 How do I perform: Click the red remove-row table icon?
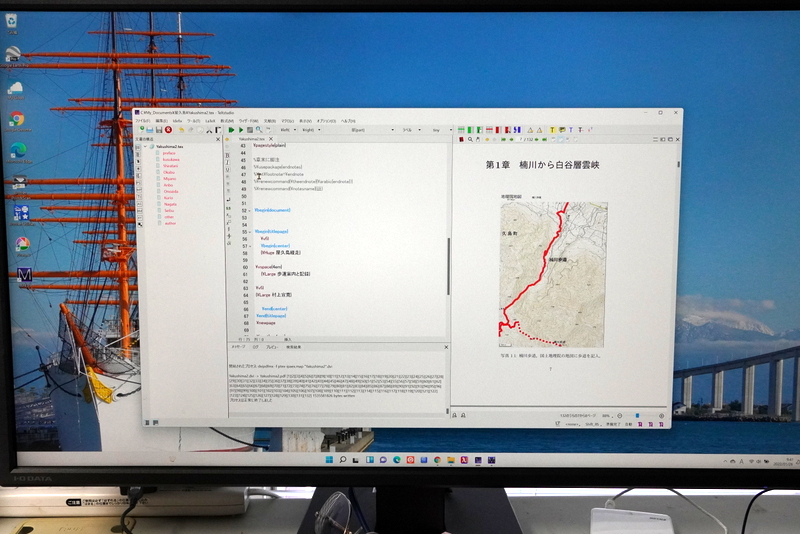489,130
